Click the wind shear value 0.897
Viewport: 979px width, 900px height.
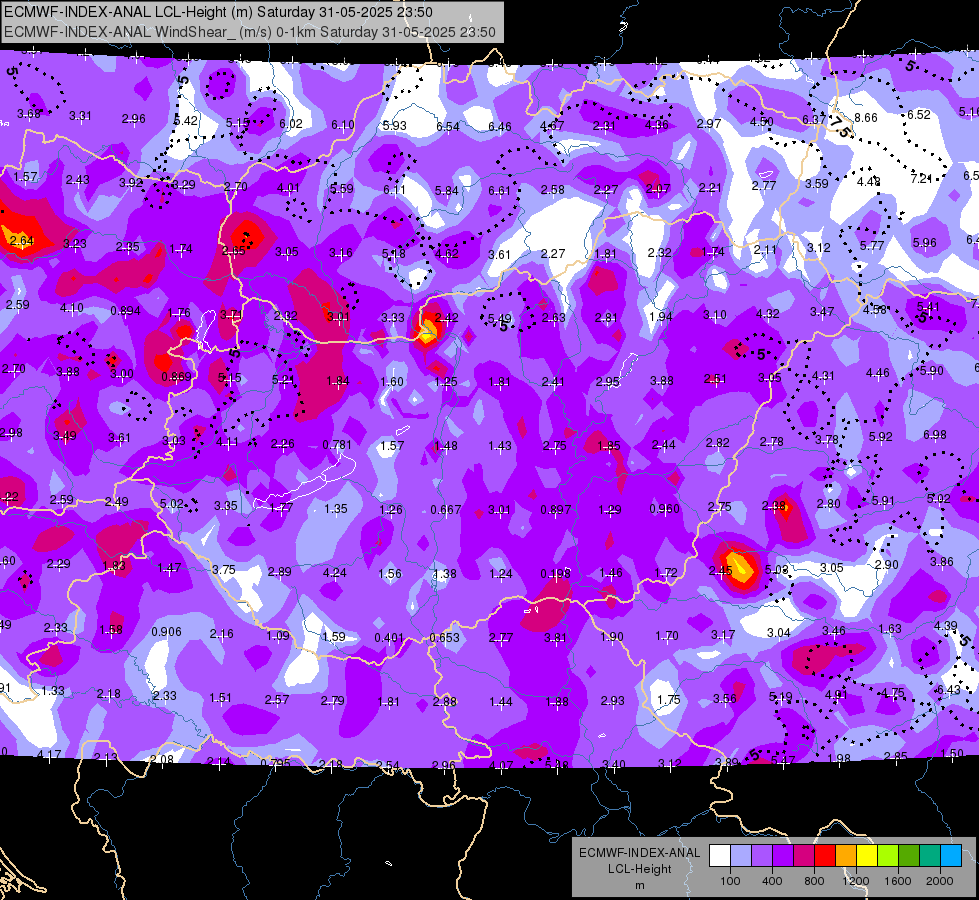tap(556, 510)
